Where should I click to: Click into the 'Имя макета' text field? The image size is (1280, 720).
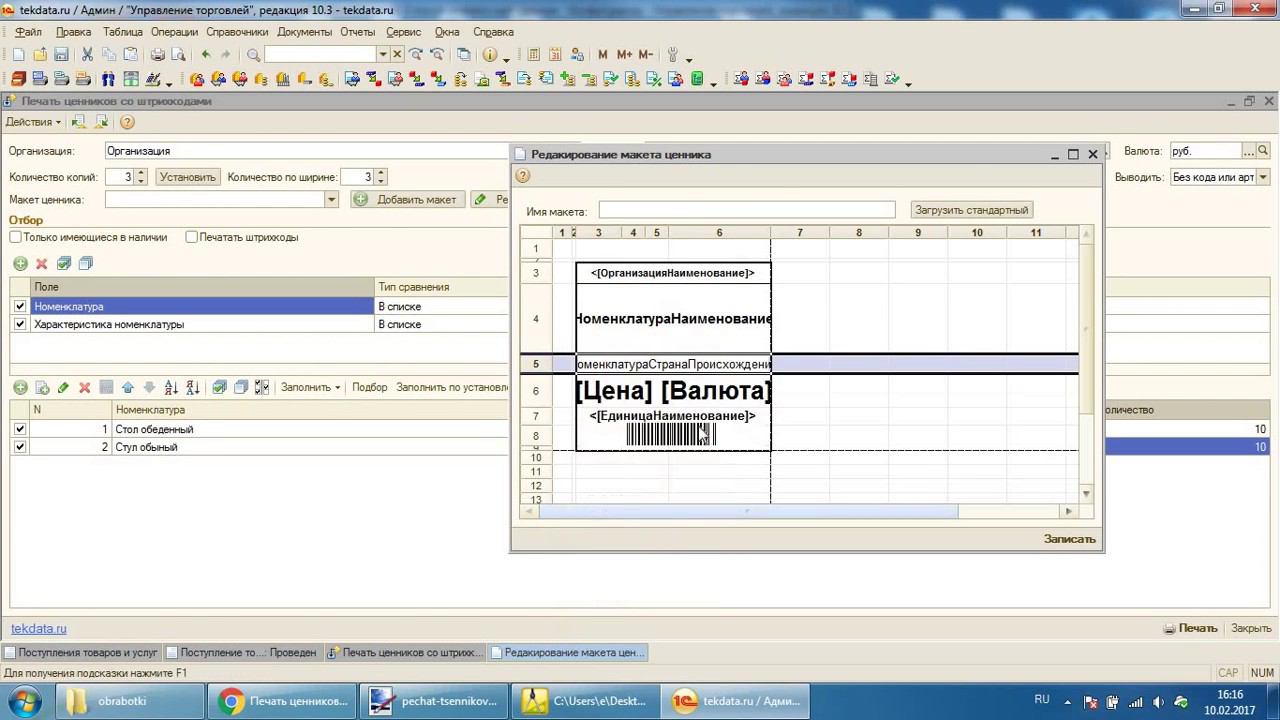coord(746,210)
